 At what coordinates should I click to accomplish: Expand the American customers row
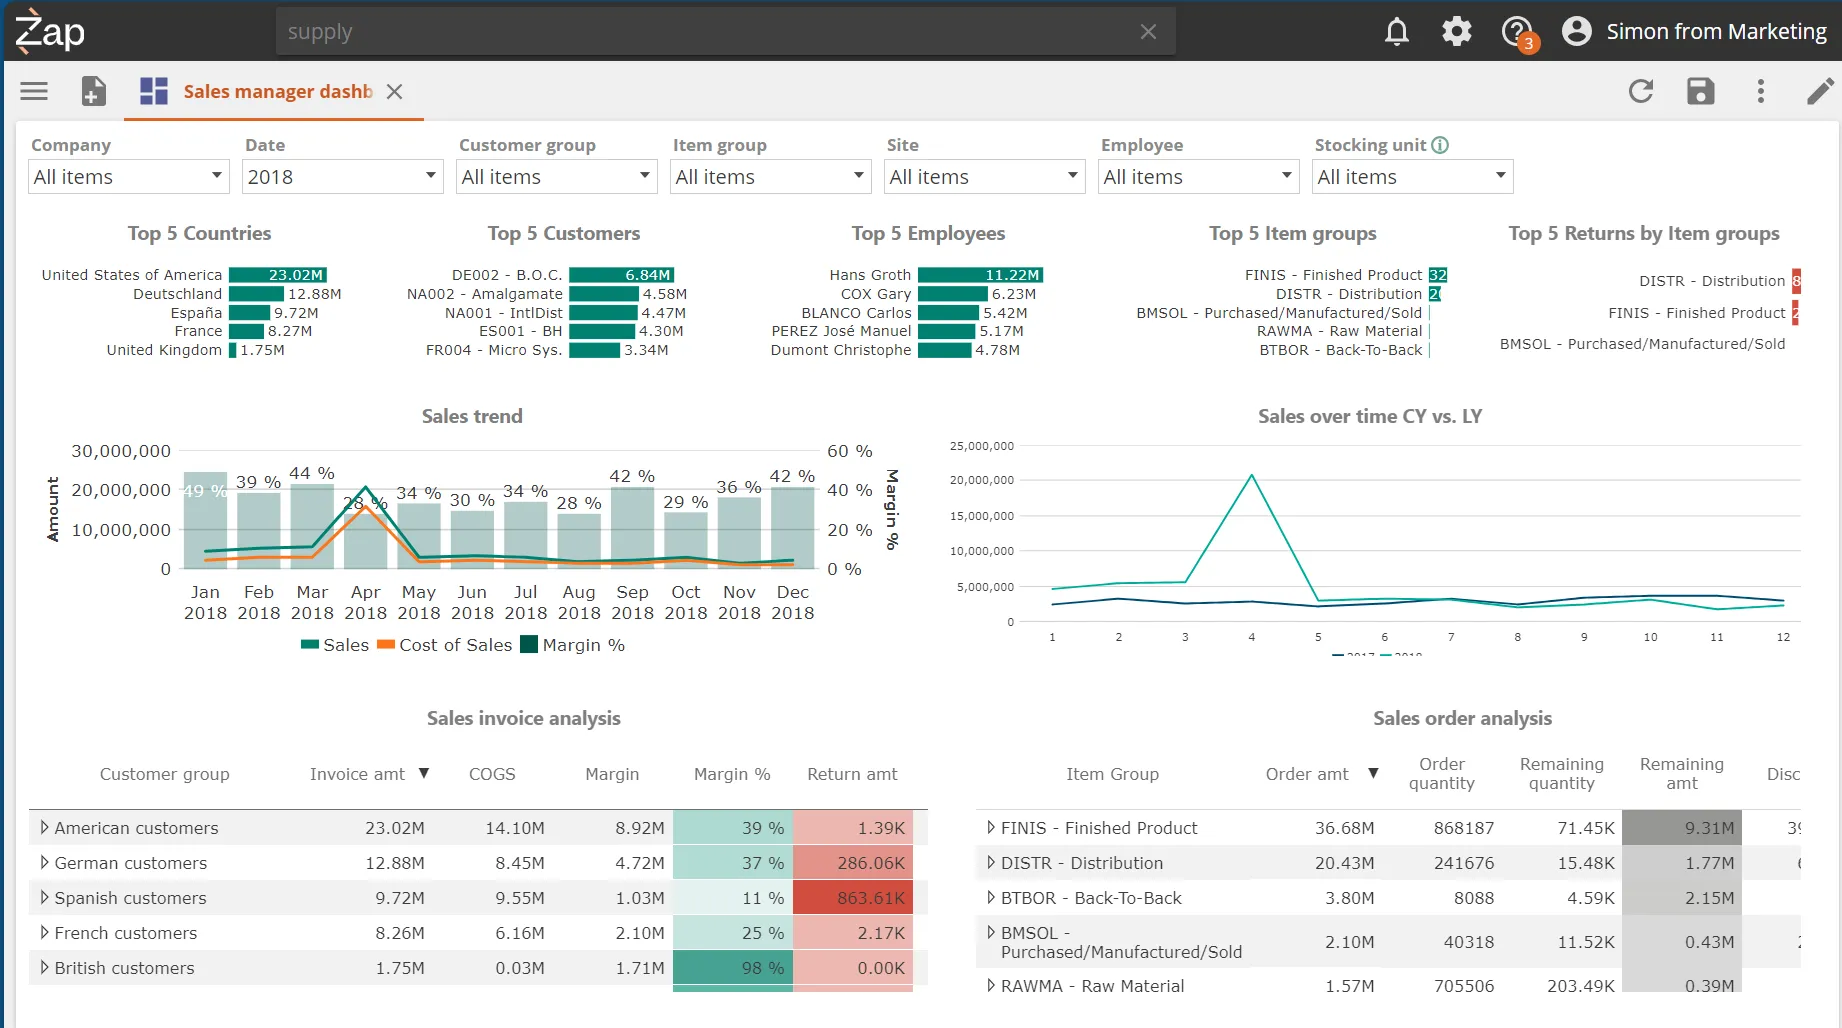[x=44, y=828]
